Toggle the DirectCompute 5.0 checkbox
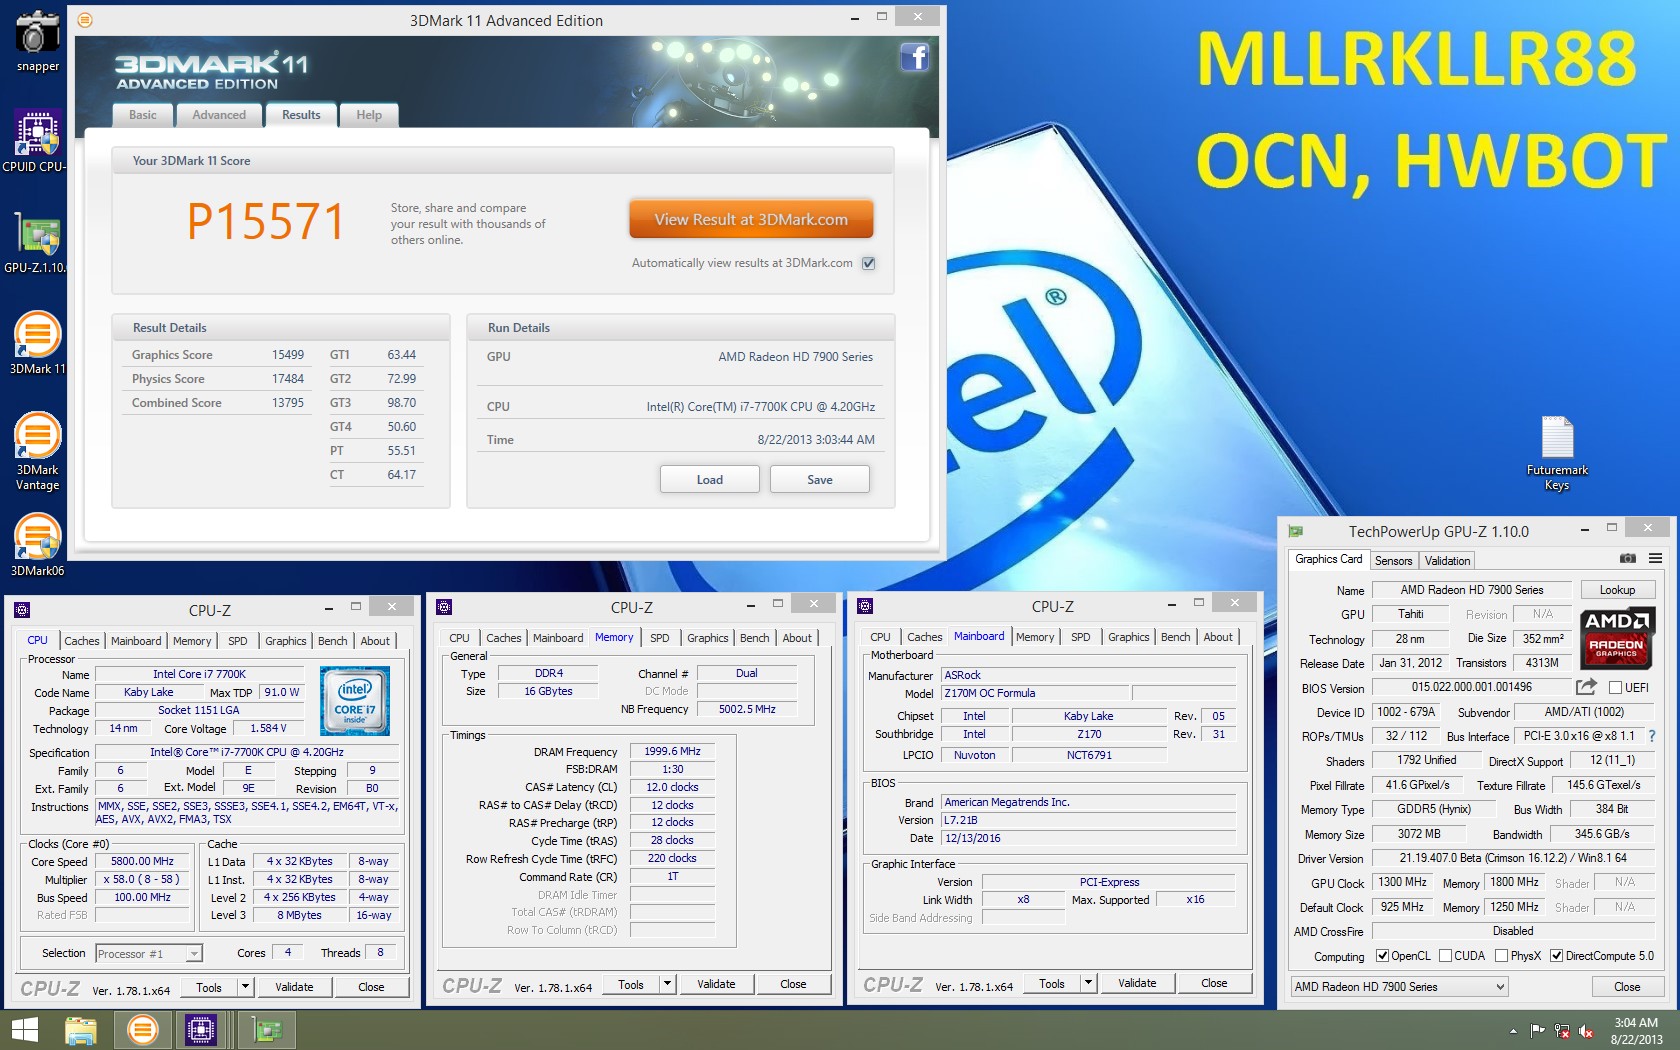1680x1050 pixels. click(1556, 956)
